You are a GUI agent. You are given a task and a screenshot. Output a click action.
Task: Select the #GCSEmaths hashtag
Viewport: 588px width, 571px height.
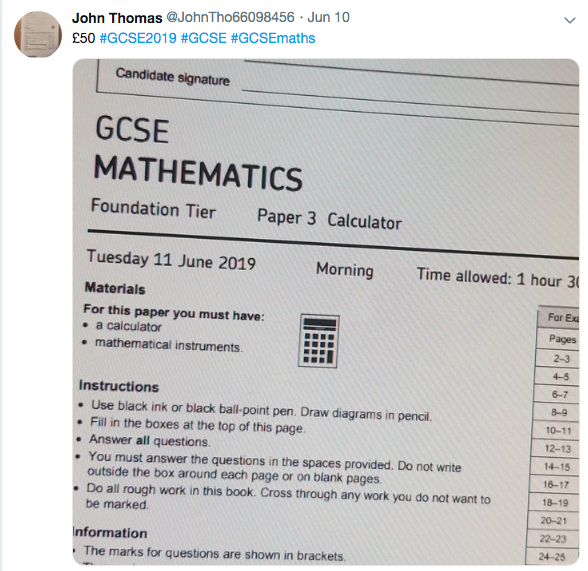[273, 38]
